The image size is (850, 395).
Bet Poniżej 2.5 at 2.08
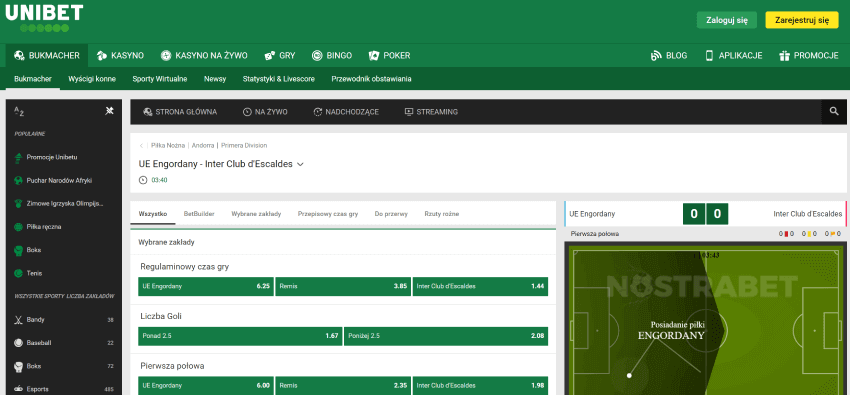[x=446, y=336]
